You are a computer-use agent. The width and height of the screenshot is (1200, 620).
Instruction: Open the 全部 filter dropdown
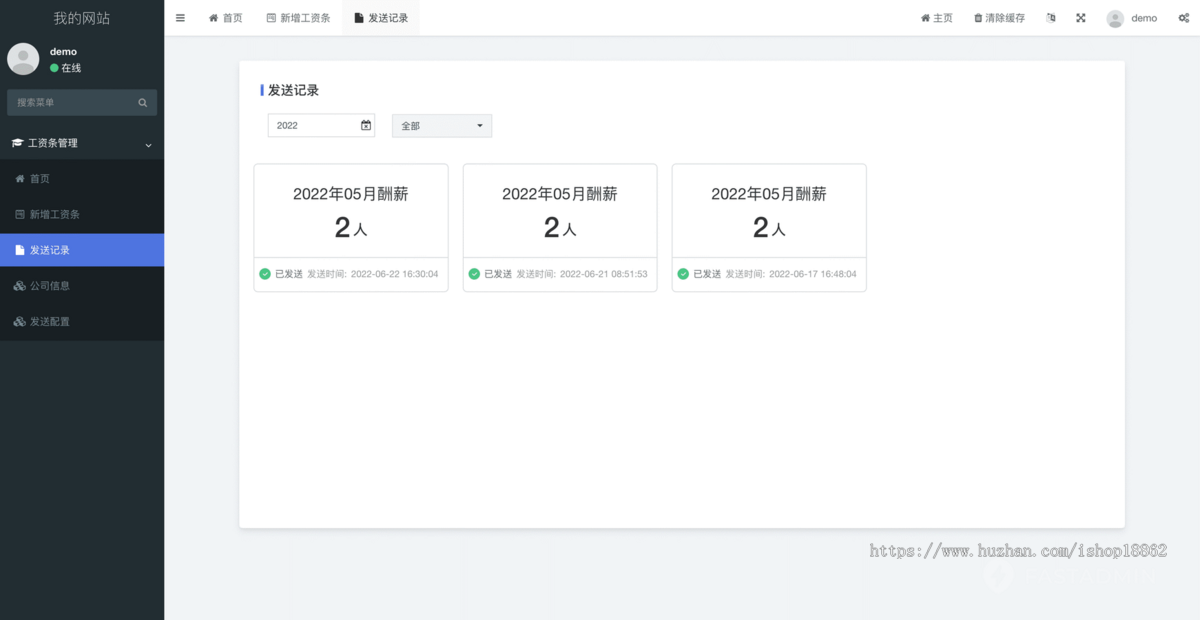[x=441, y=125]
